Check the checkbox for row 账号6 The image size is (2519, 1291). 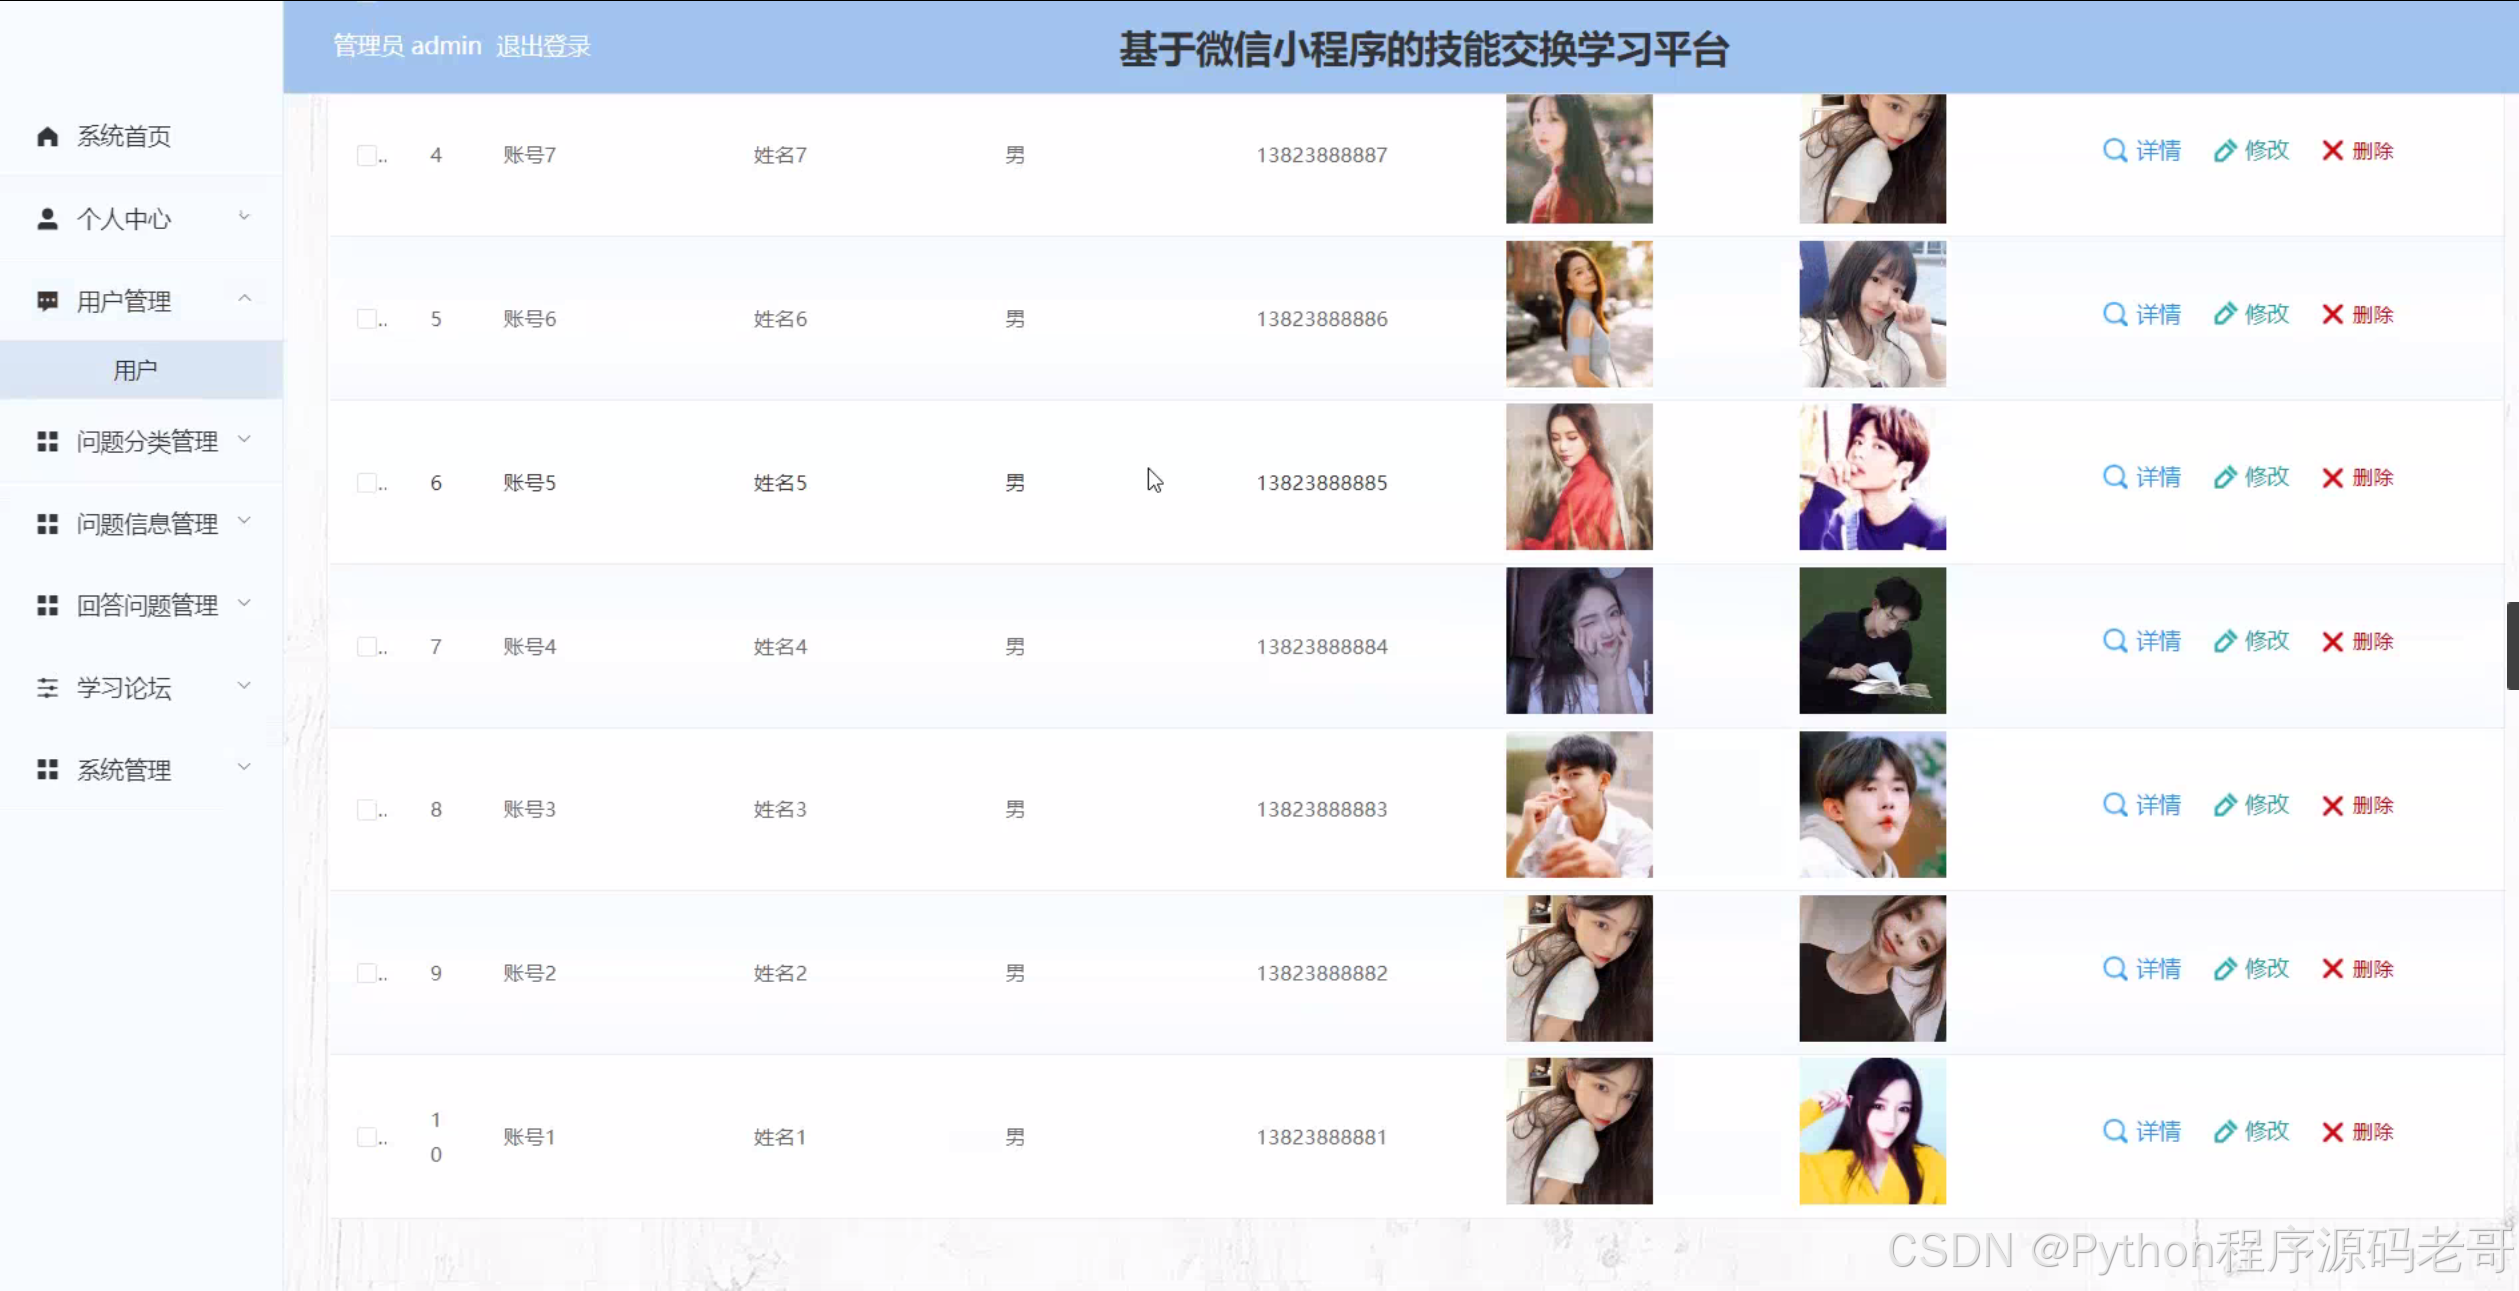tap(367, 319)
